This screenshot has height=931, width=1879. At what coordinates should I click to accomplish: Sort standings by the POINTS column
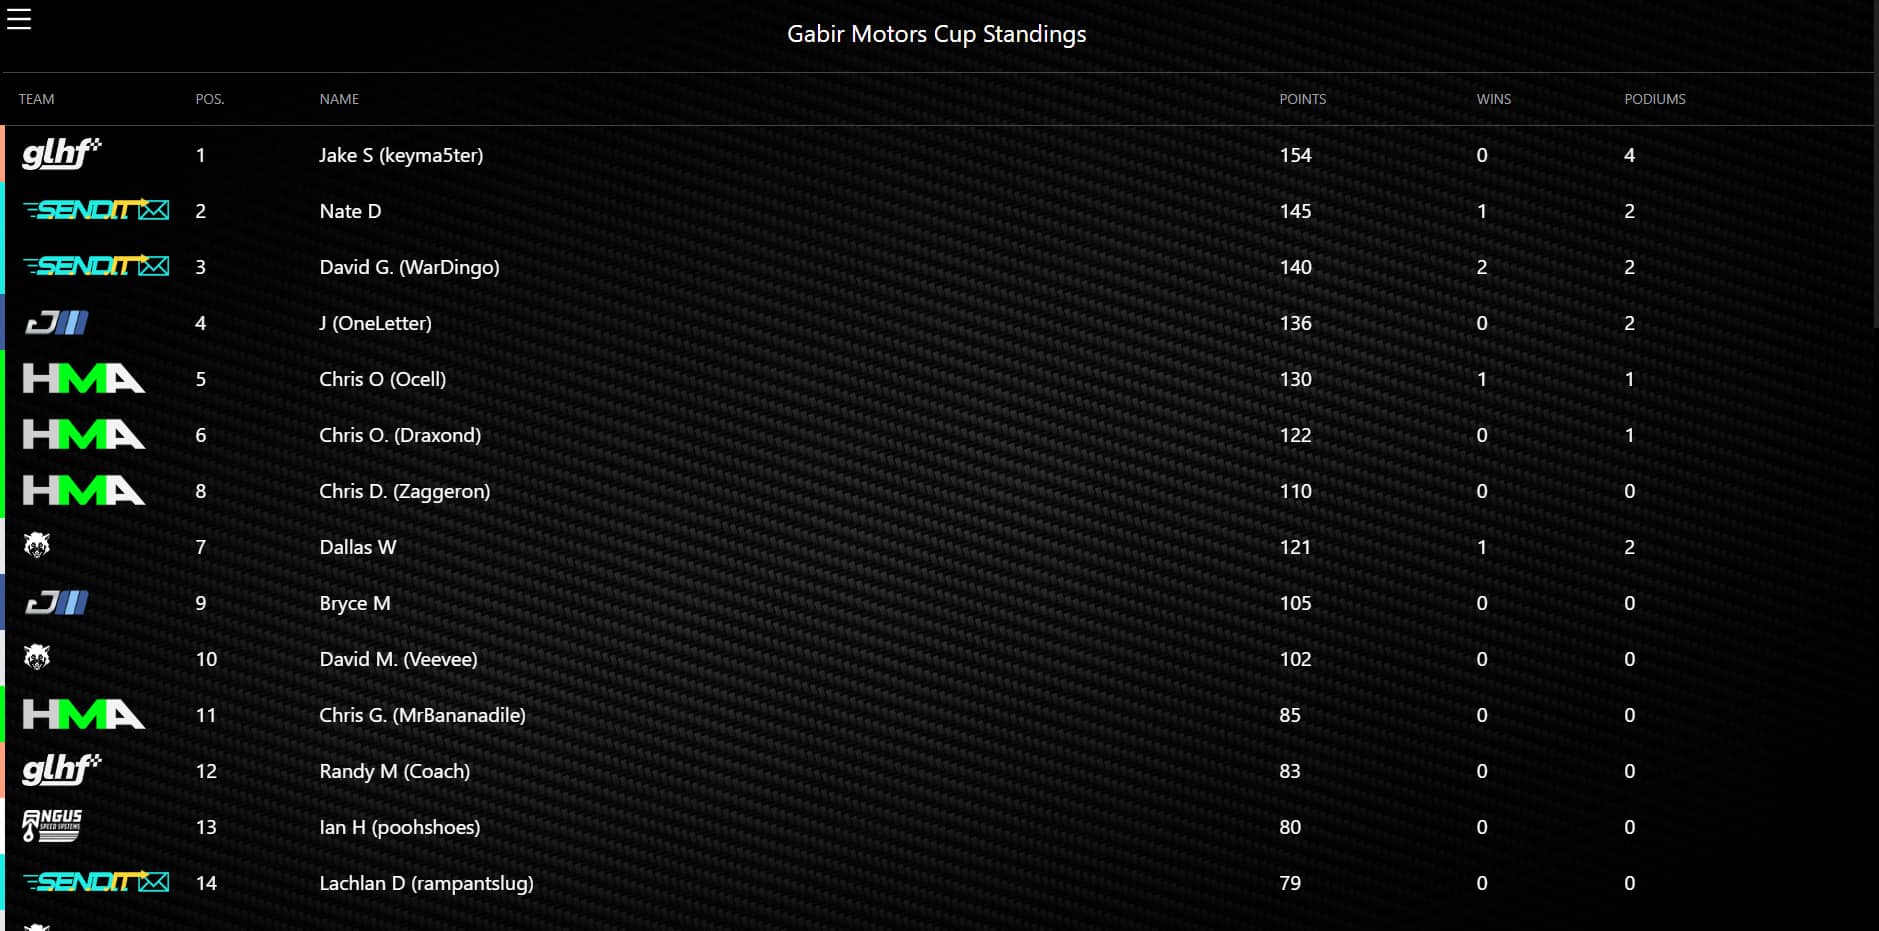click(1302, 99)
